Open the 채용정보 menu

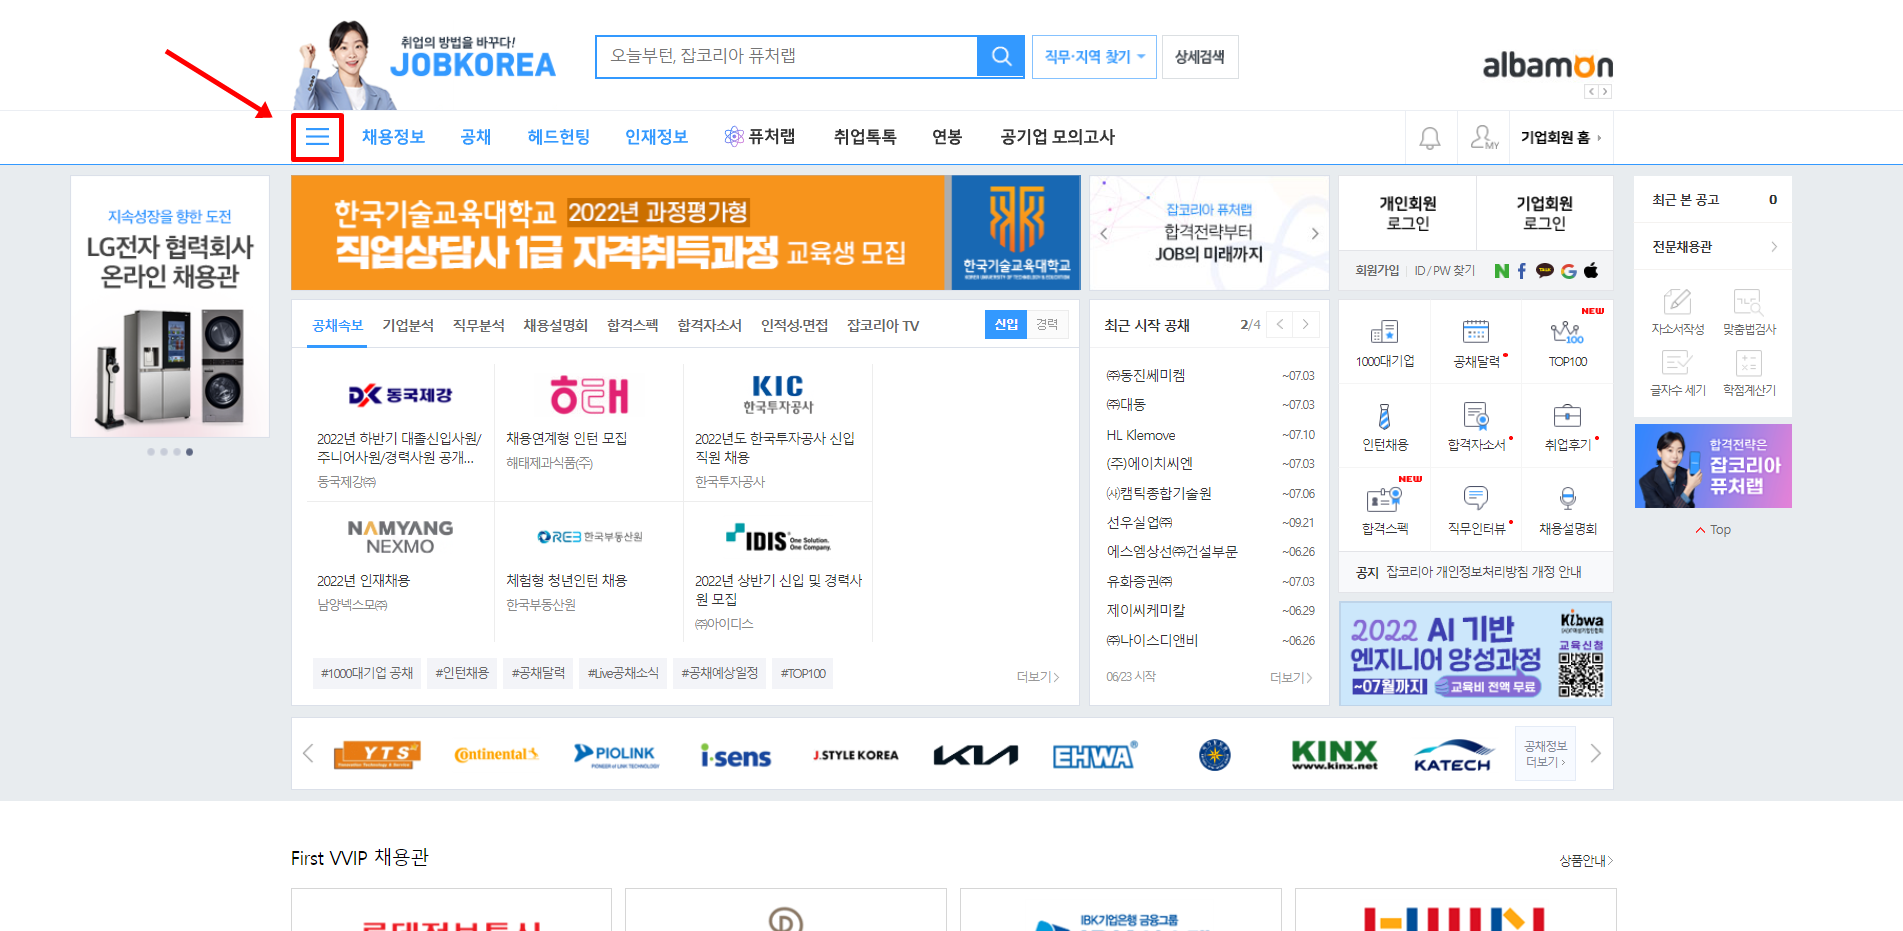pyautogui.click(x=393, y=137)
